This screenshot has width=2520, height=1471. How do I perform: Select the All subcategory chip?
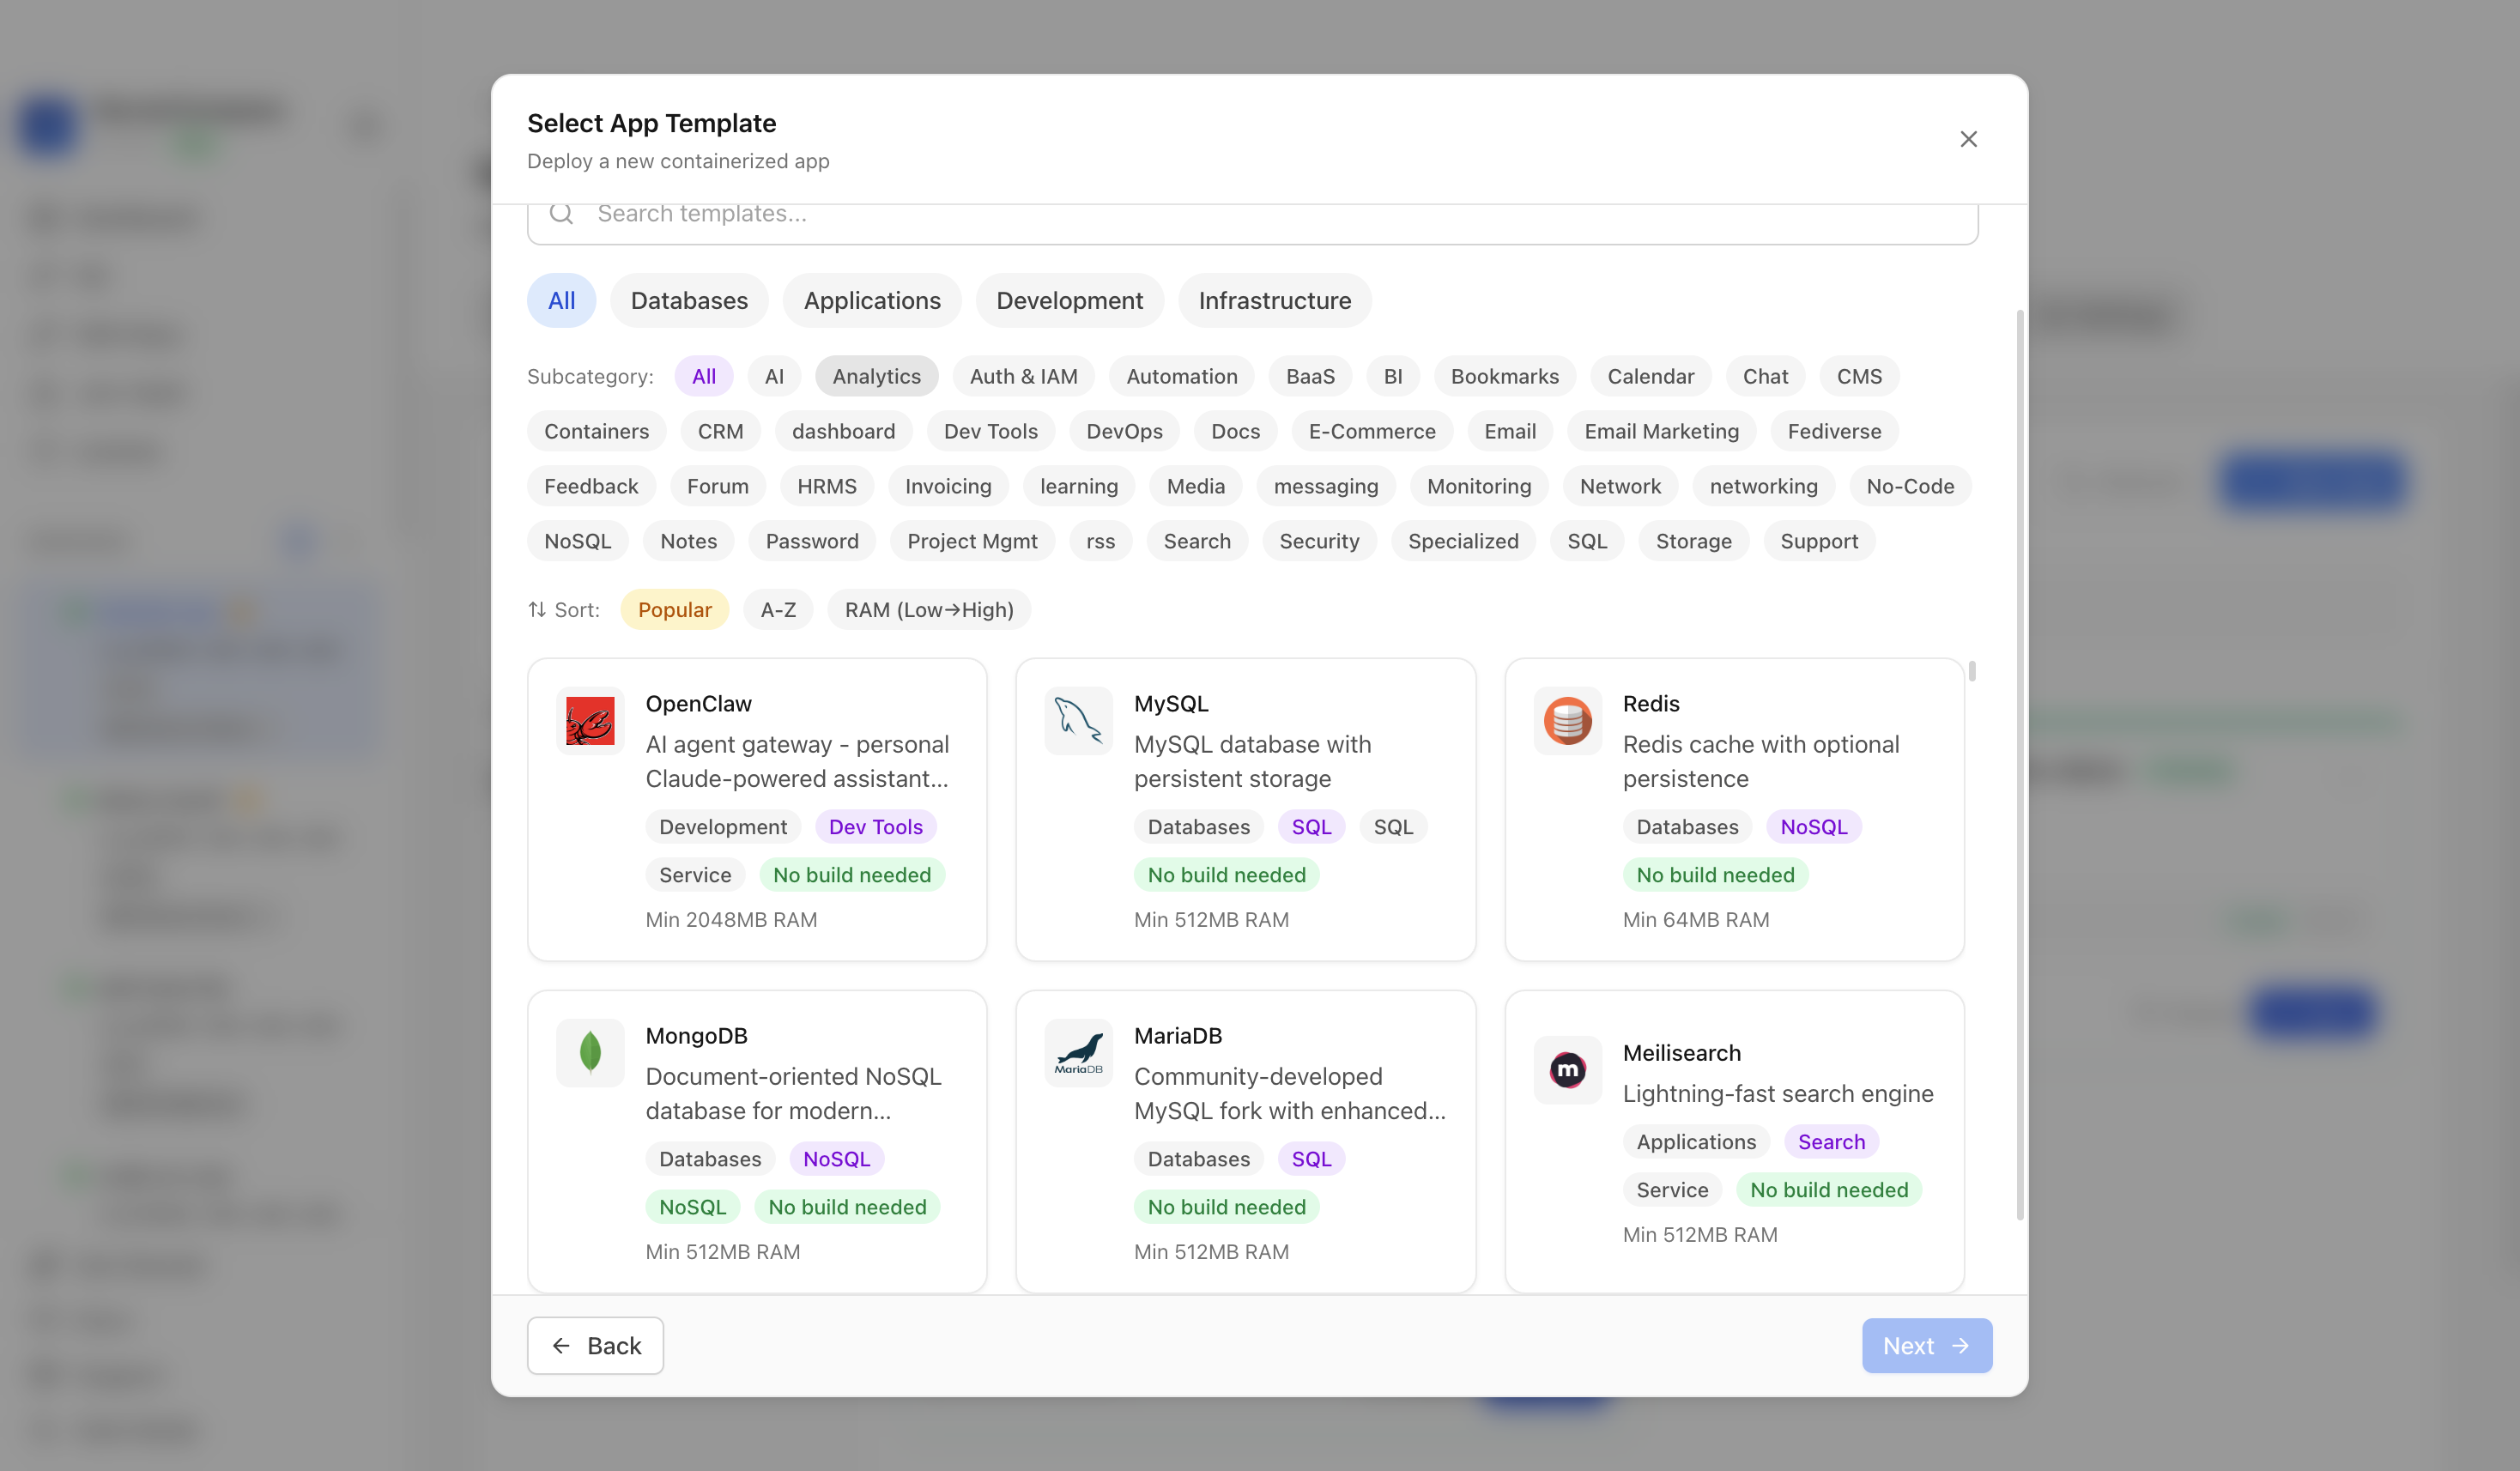pyautogui.click(x=703, y=376)
